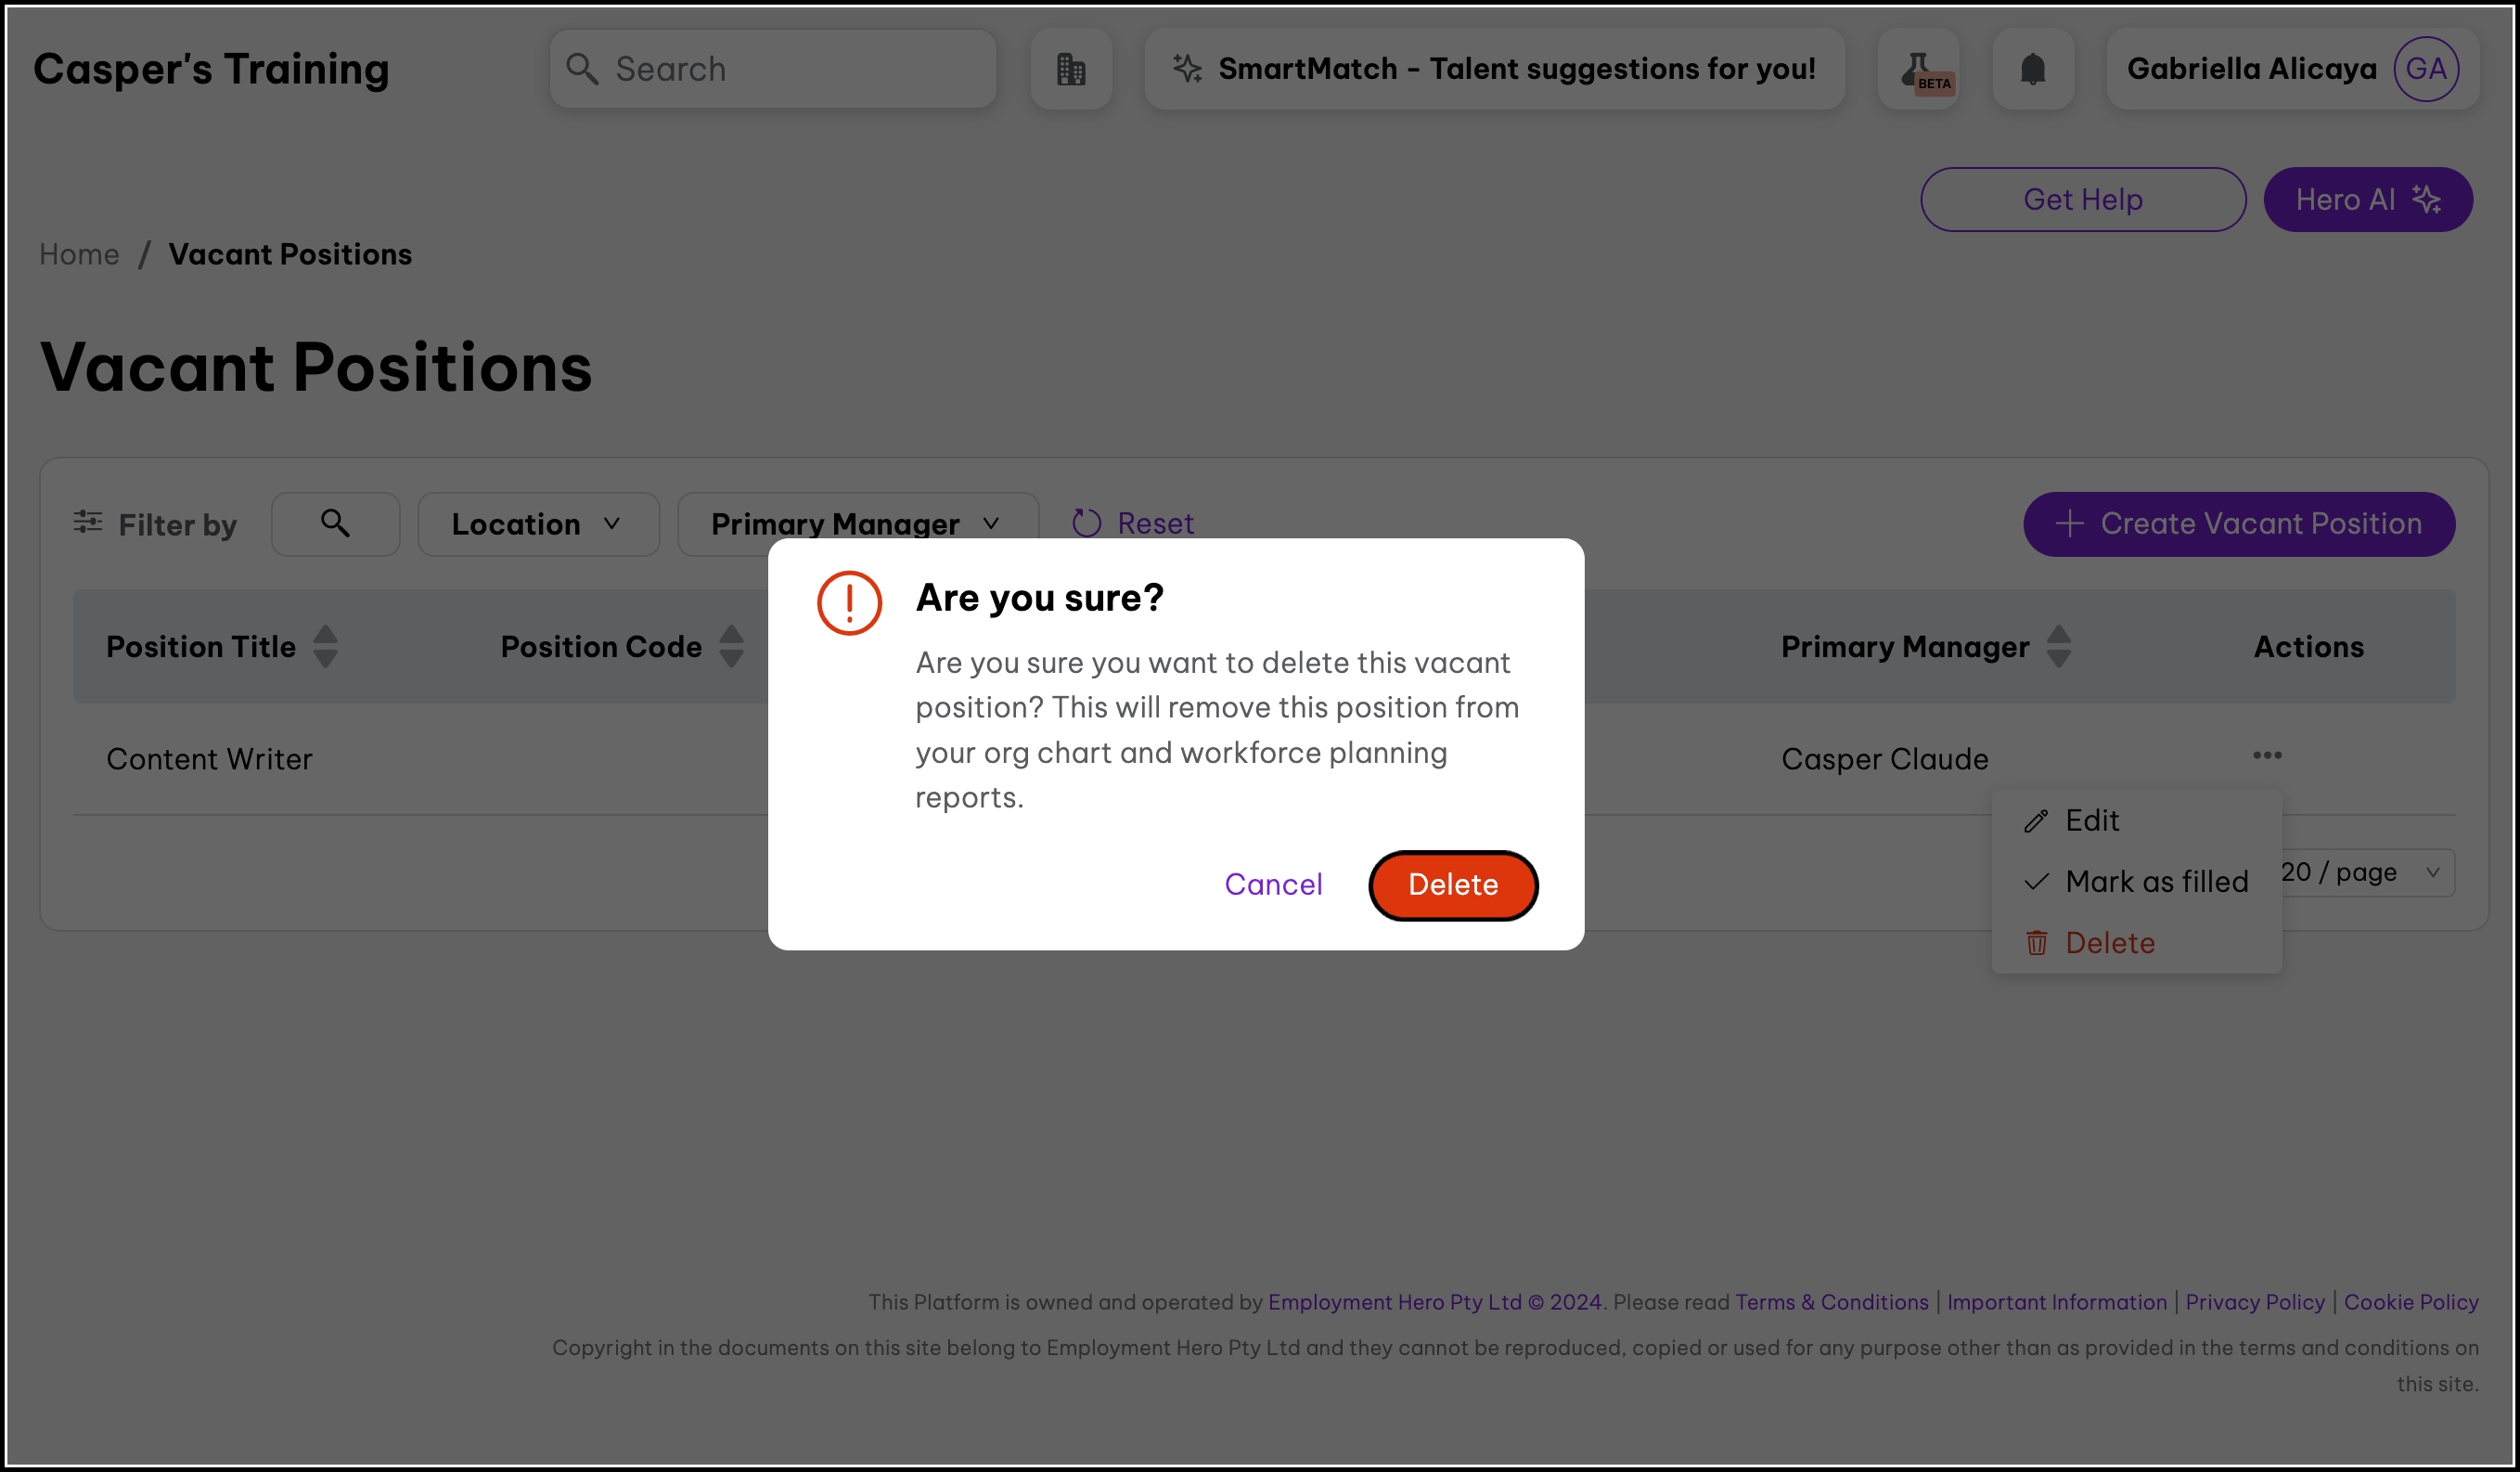
Task: Sort by Primary Manager column arrows
Action: (x=2058, y=647)
